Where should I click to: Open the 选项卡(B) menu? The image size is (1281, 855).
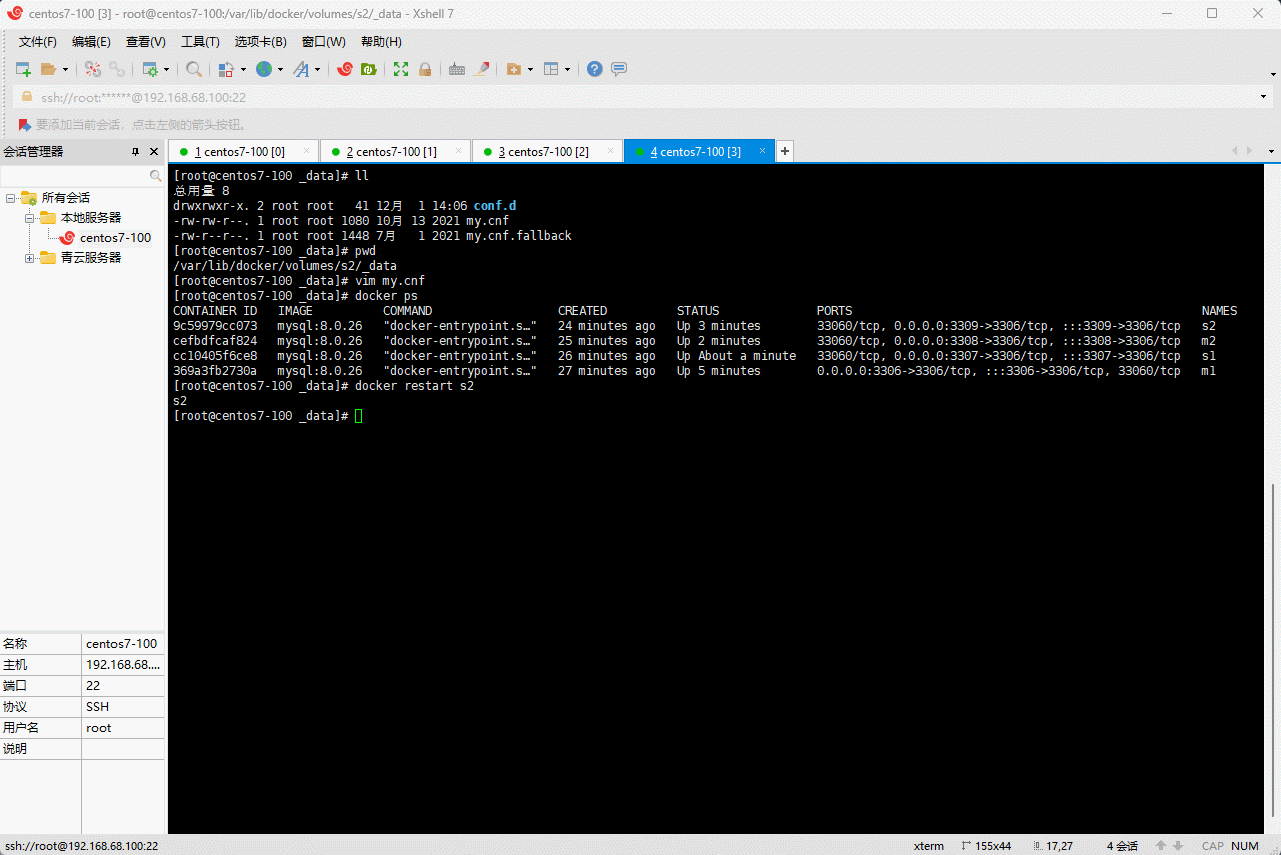(x=261, y=42)
